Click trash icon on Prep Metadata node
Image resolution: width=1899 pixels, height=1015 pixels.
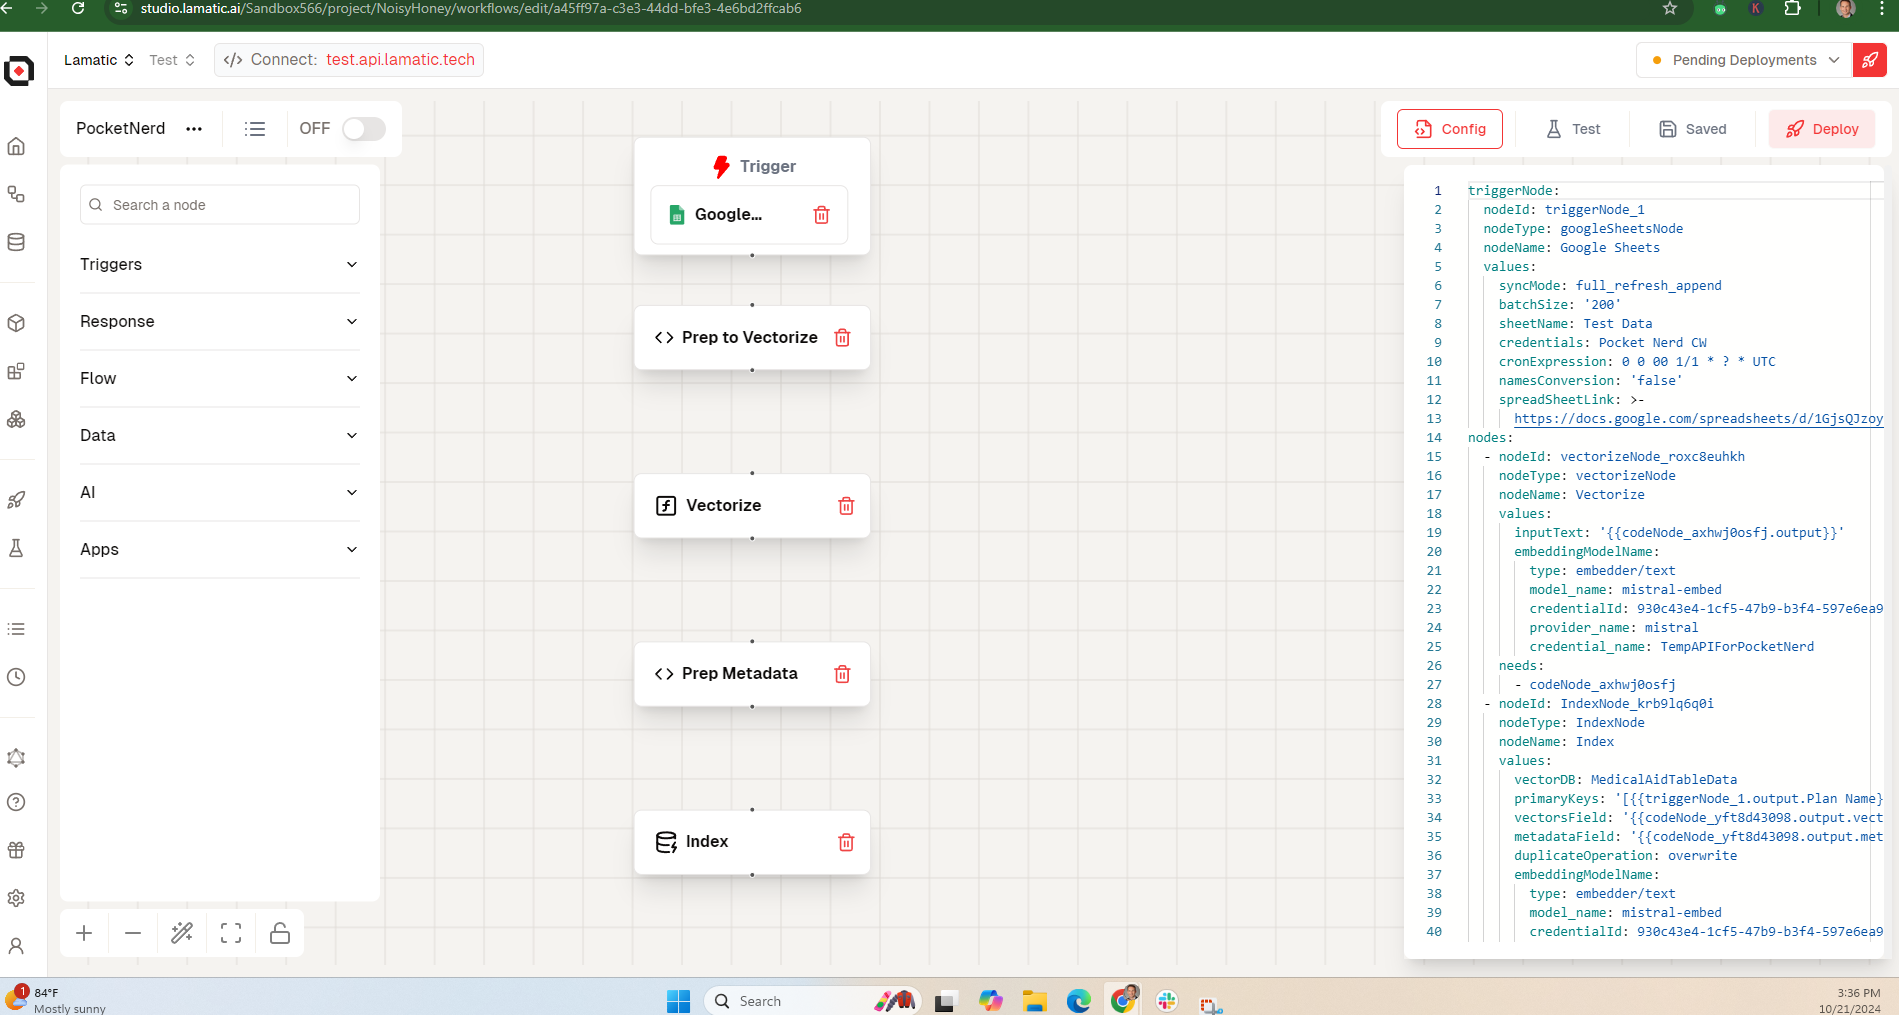[842, 674]
